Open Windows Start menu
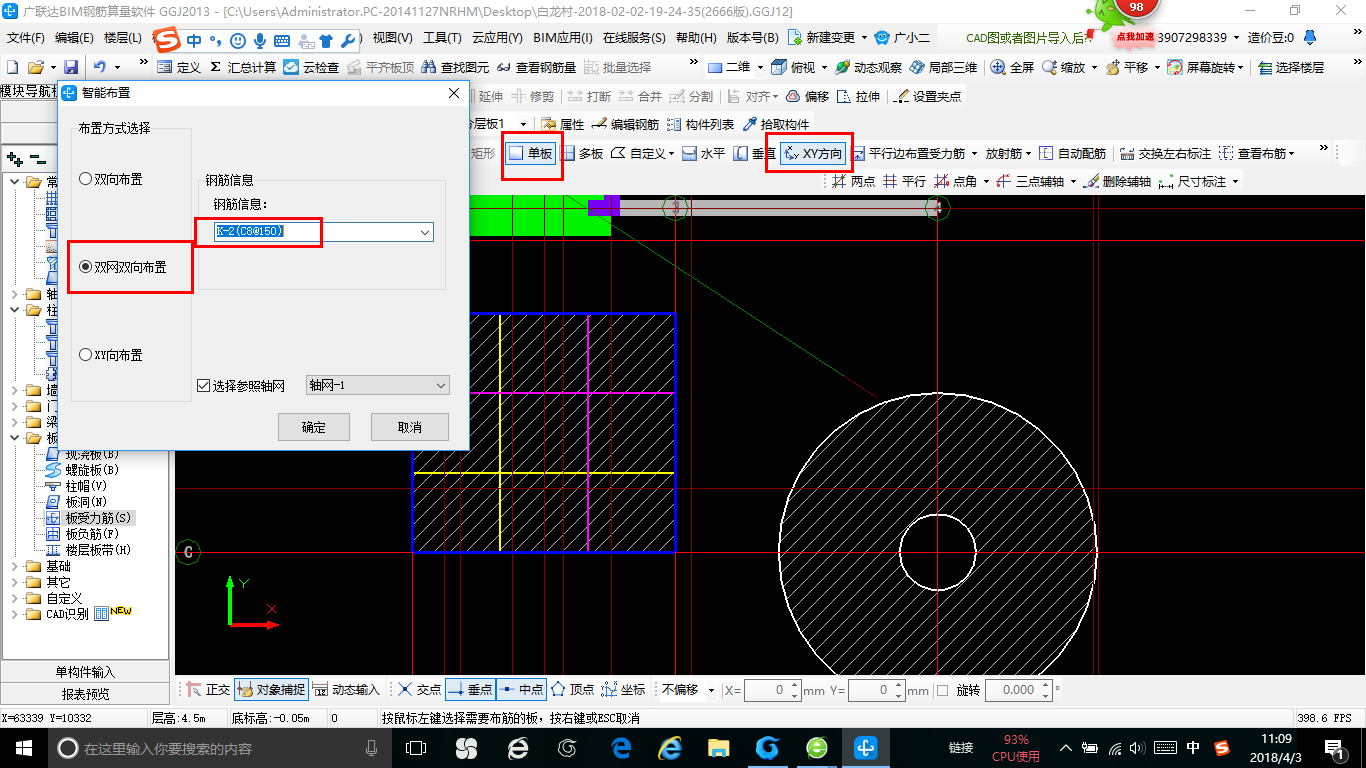1366x768 pixels. [24, 748]
